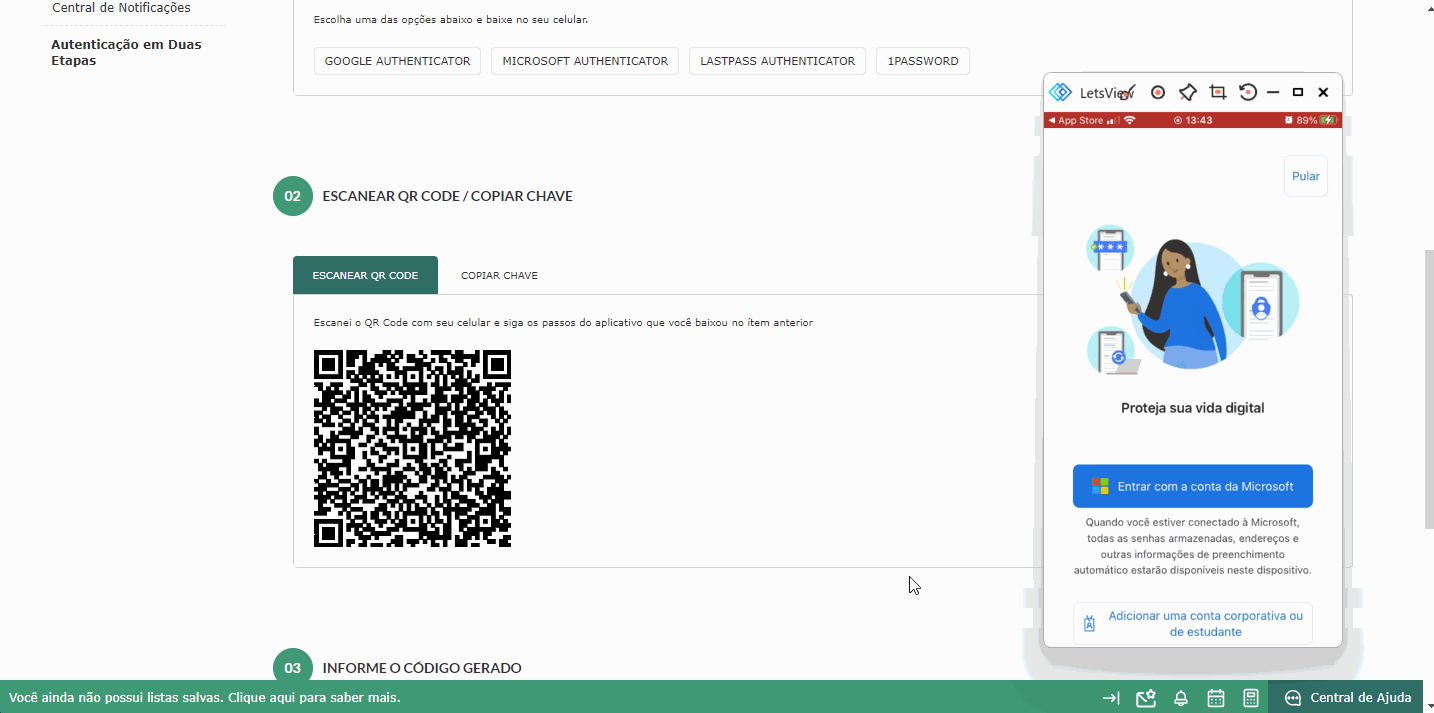The height and width of the screenshot is (713, 1434).
Task: Minimize the LetsView window
Action: 1273,92
